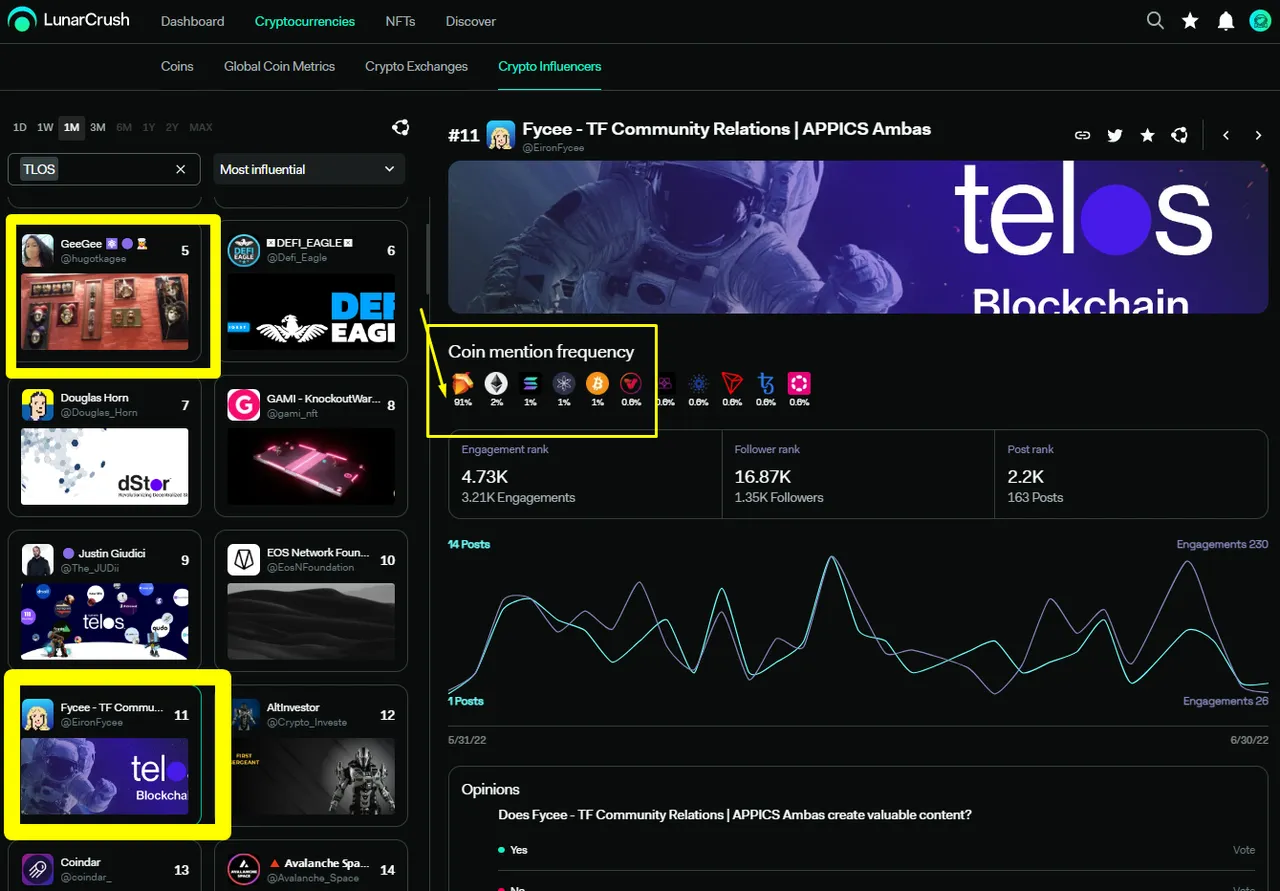Set time range to 3M
This screenshot has width=1280, height=891.
tap(97, 127)
